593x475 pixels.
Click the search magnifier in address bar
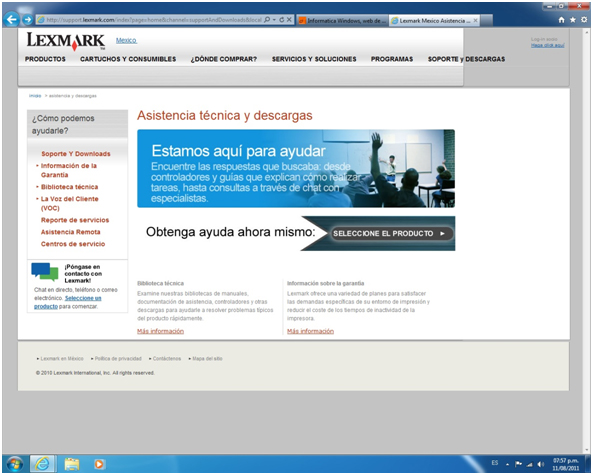(x=267, y=20)
